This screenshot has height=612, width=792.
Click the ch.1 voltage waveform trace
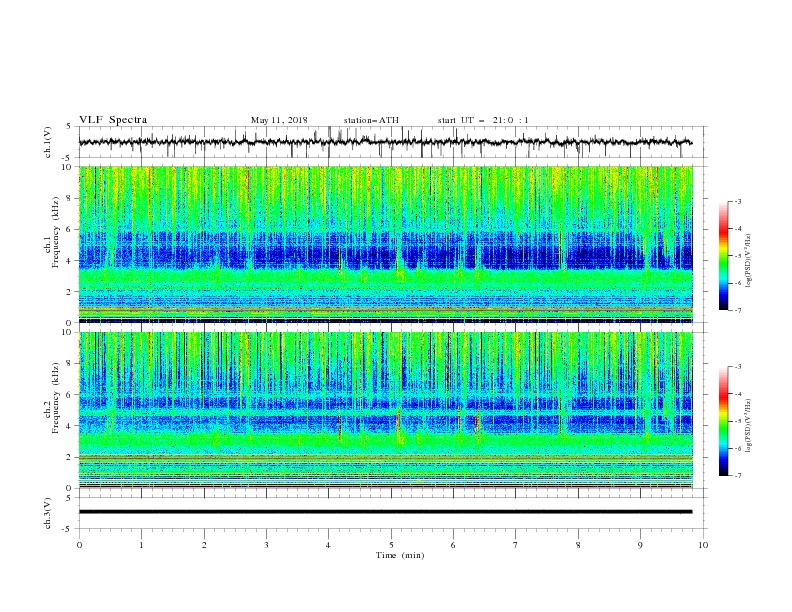(x=386, y=142)
